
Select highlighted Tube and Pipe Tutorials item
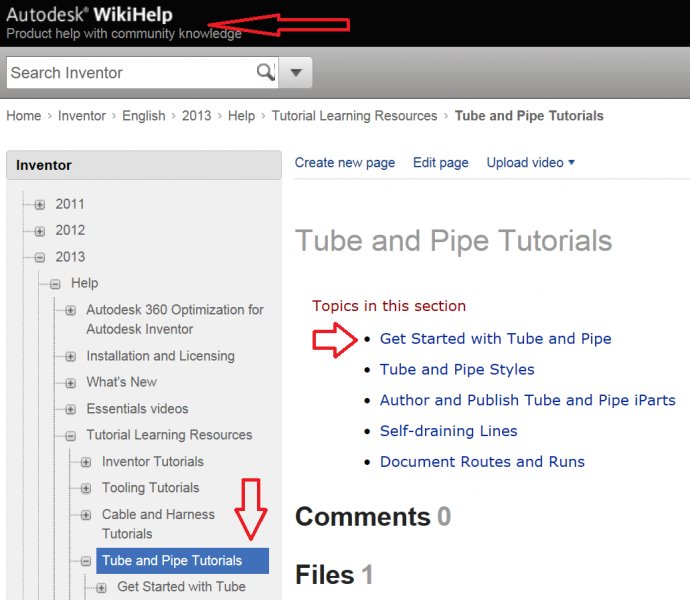(x=182, y=560)
